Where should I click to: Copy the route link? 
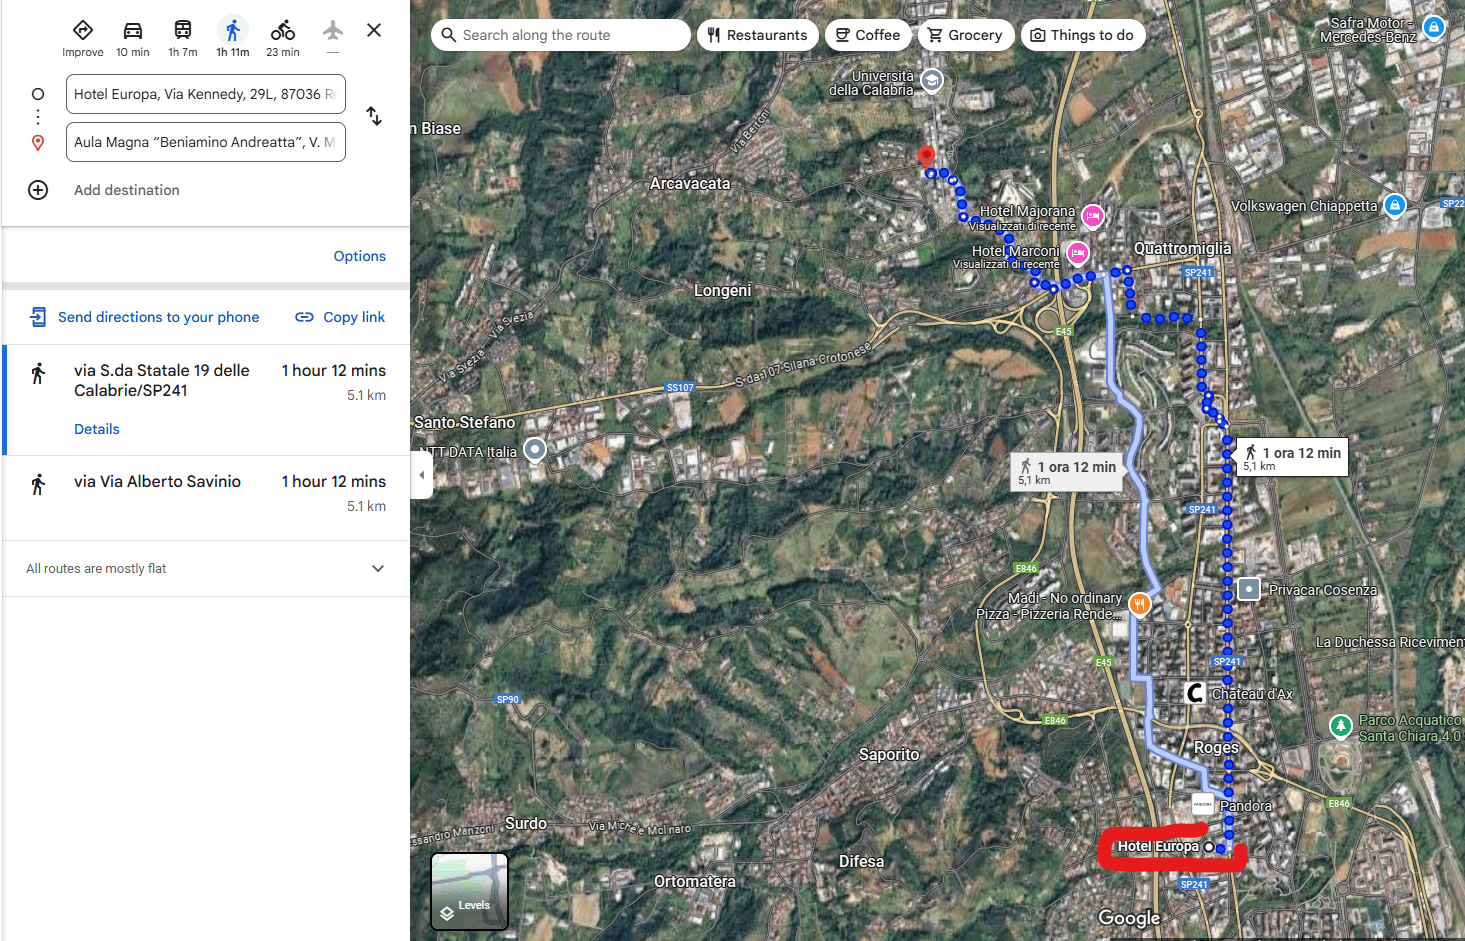point(340,317)
